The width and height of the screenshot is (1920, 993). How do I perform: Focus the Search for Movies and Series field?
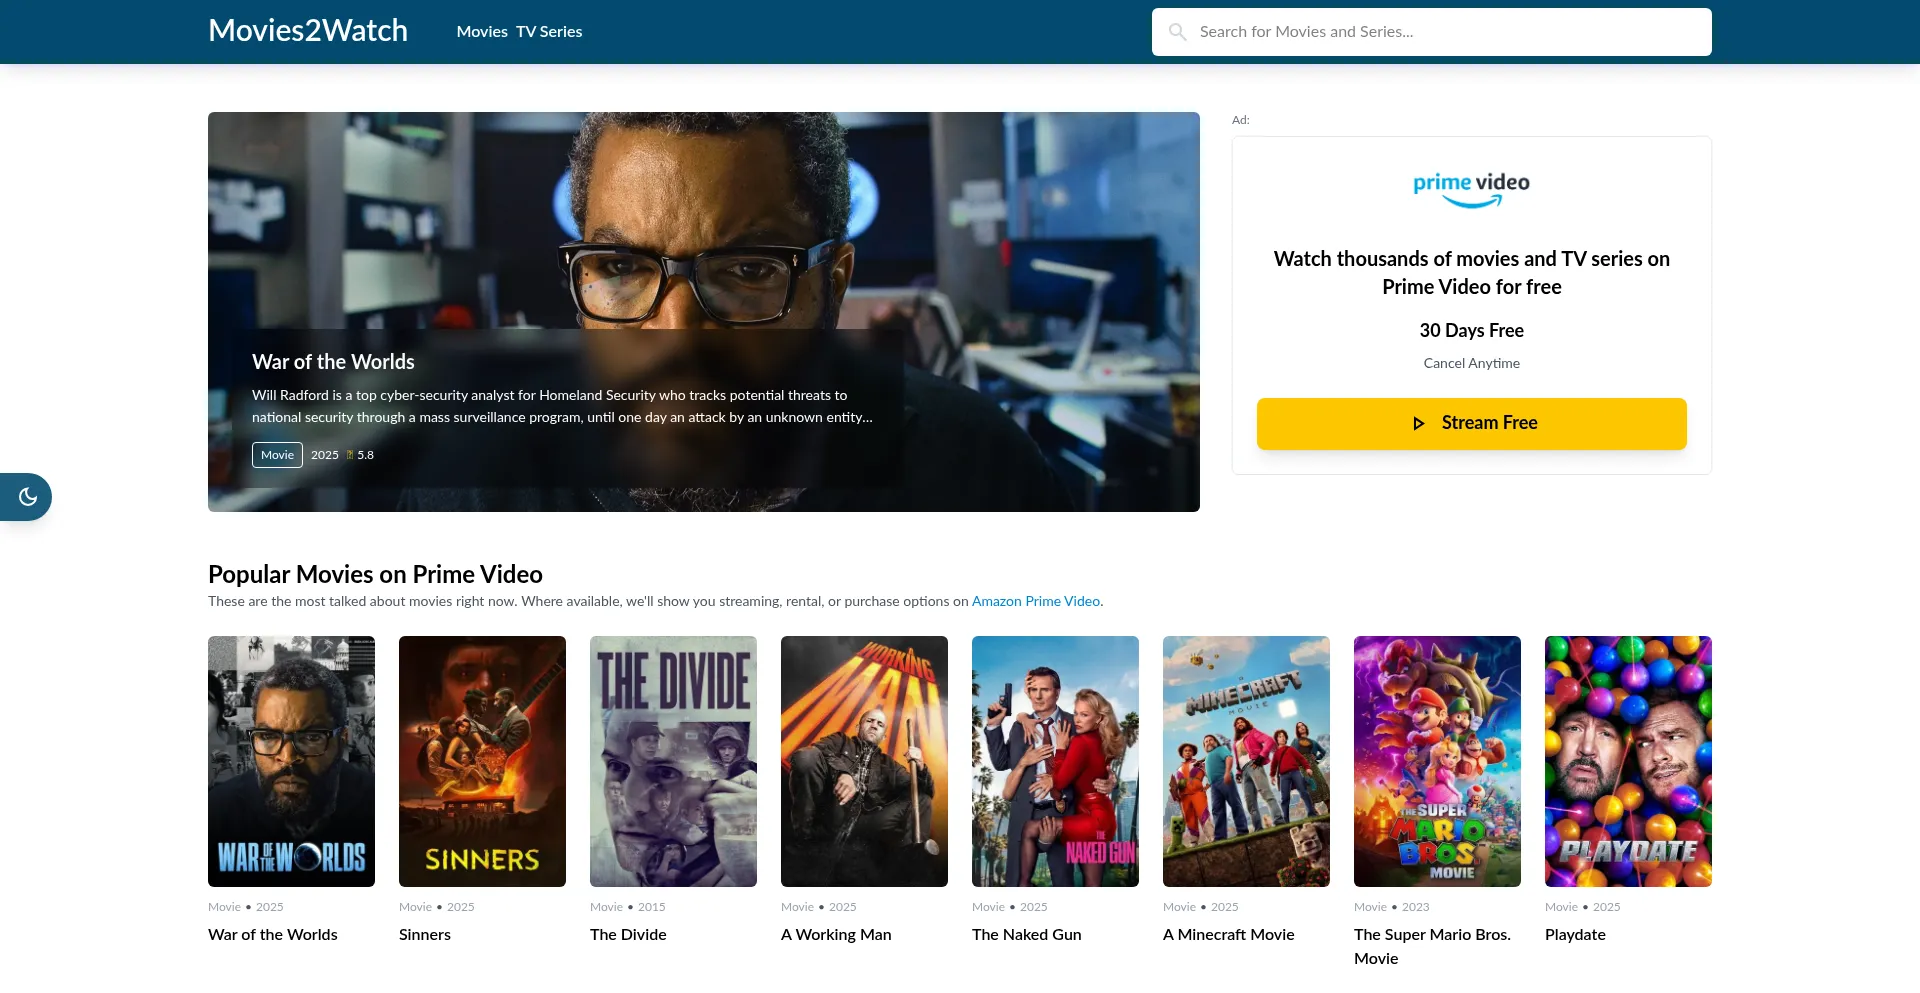[1431, 32]
